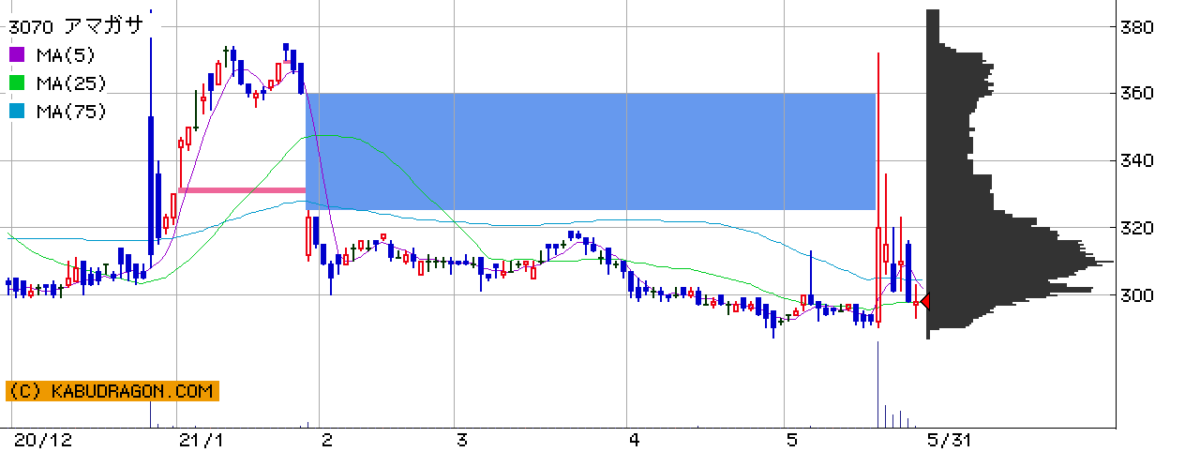Click the tall red candlestick spiking in late May

[x=878, y=189]
